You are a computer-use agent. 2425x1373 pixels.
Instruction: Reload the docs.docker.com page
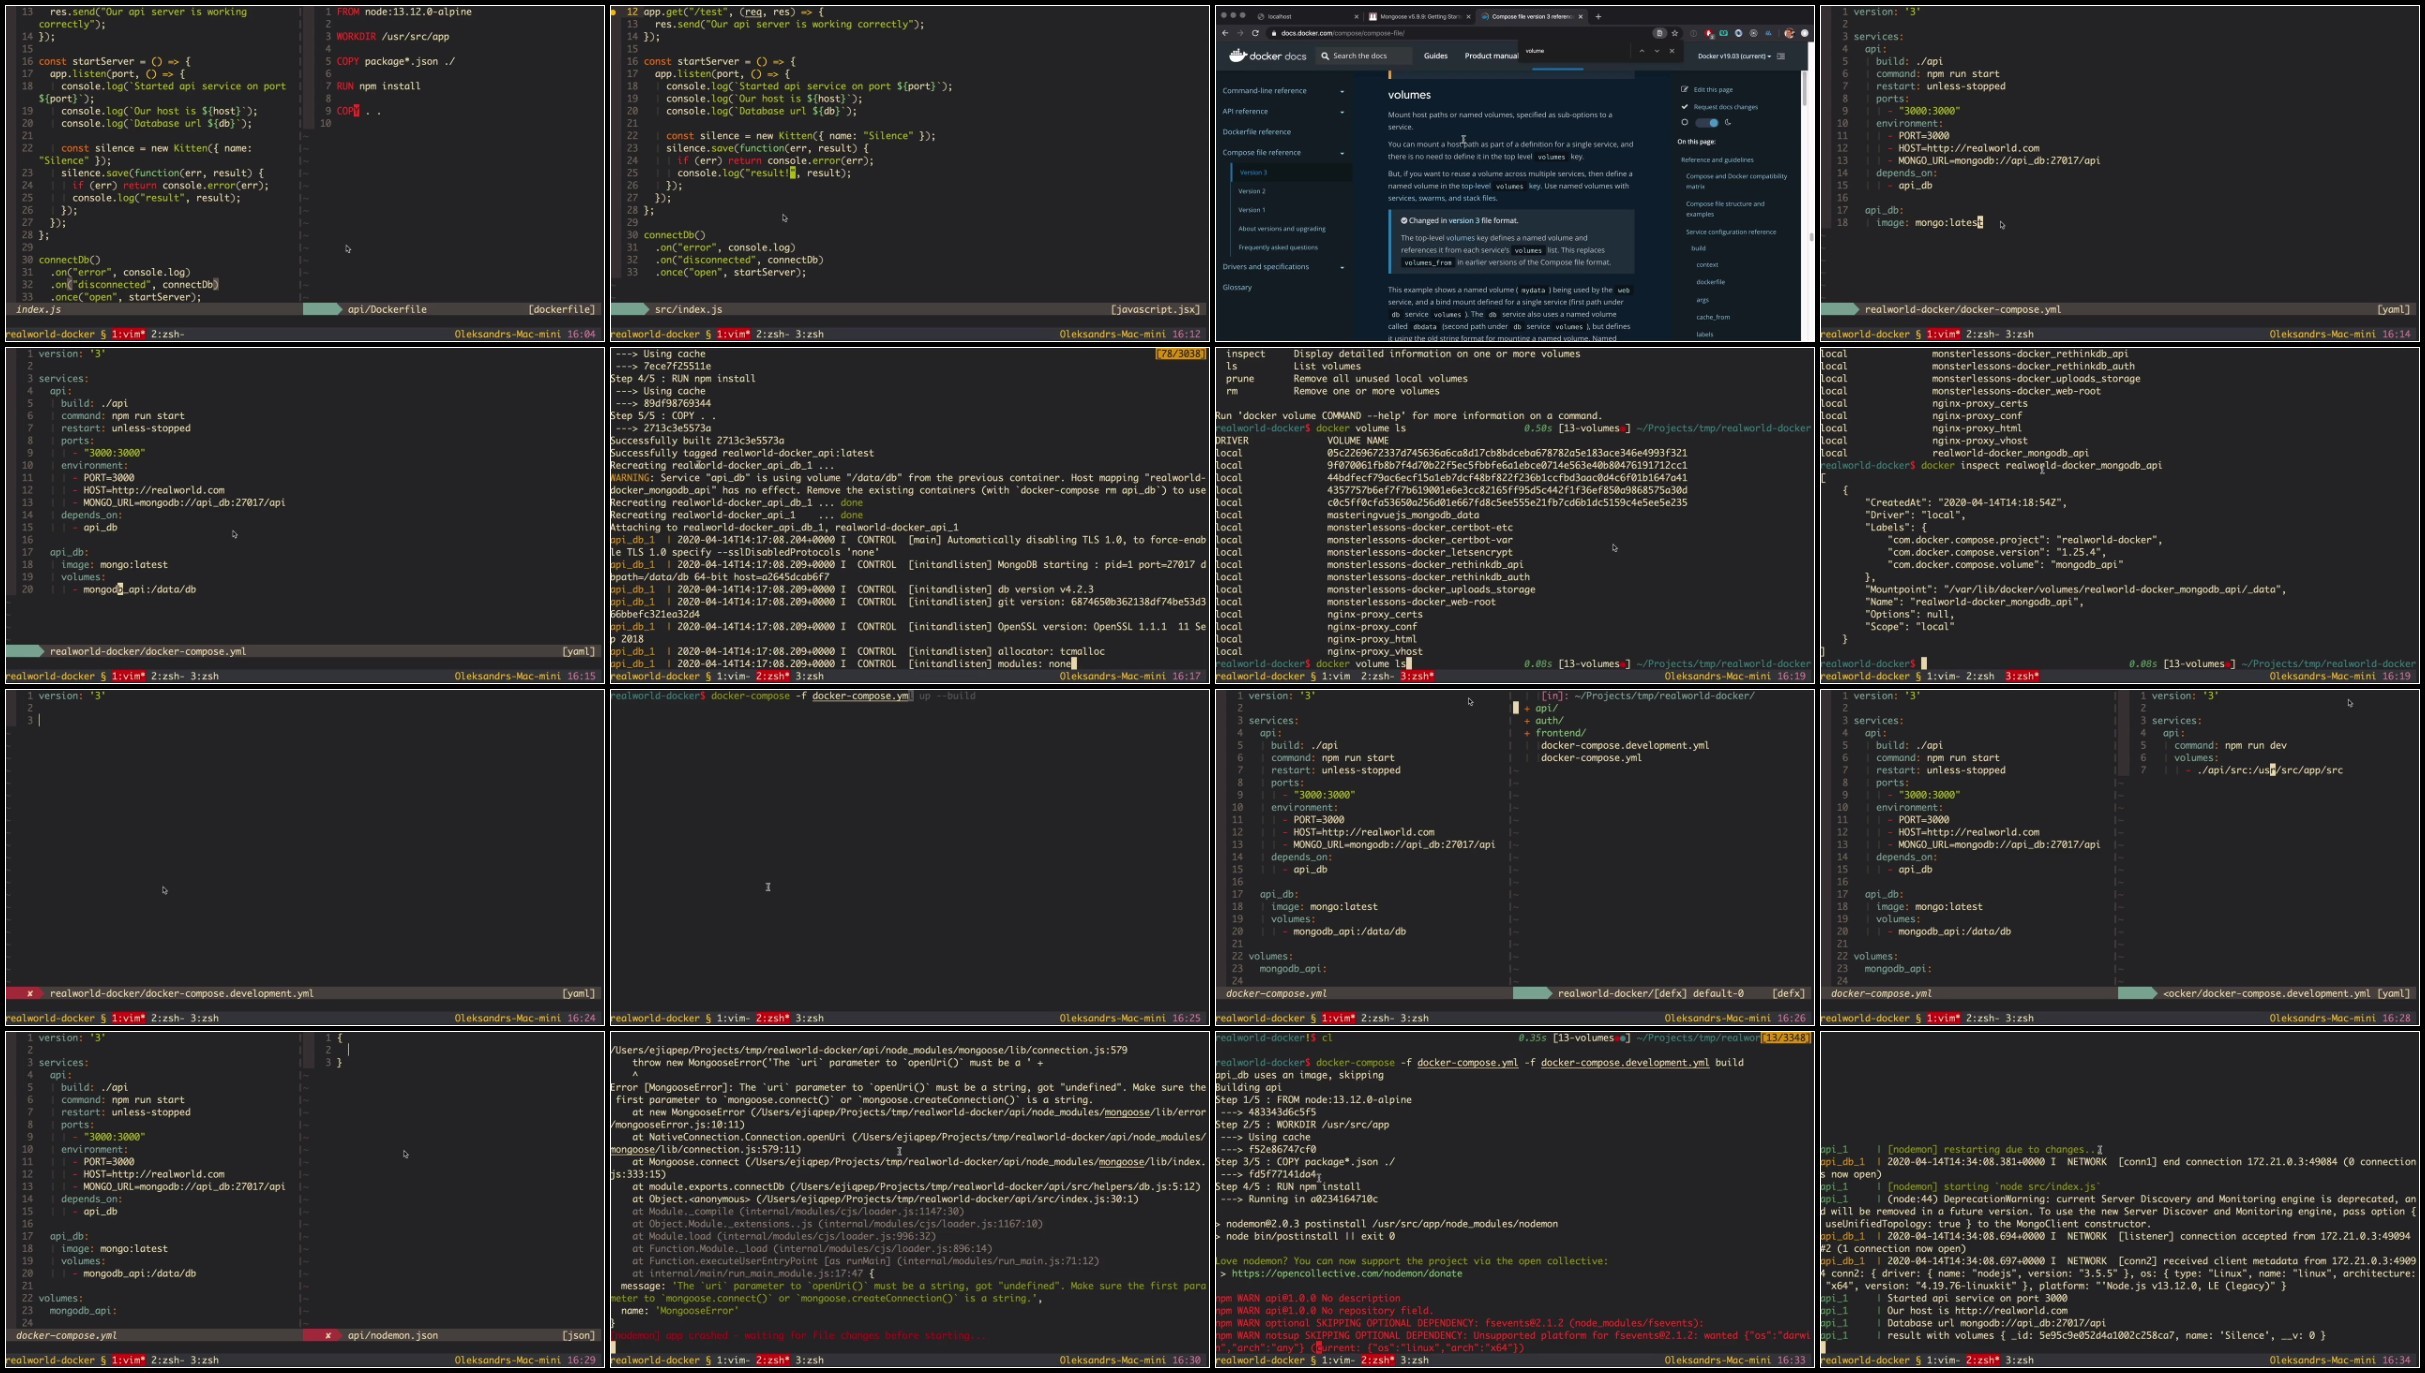[x=1255, y=33]
